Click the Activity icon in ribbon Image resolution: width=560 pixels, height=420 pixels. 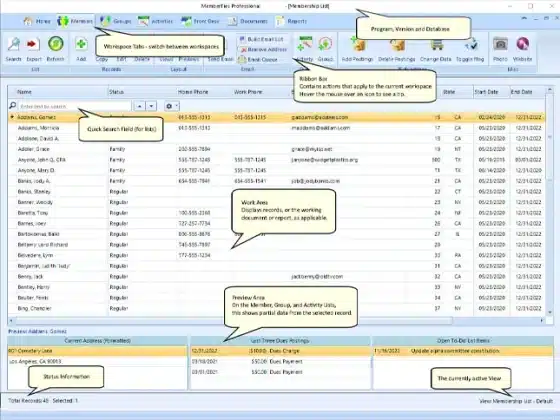point(305,44)
